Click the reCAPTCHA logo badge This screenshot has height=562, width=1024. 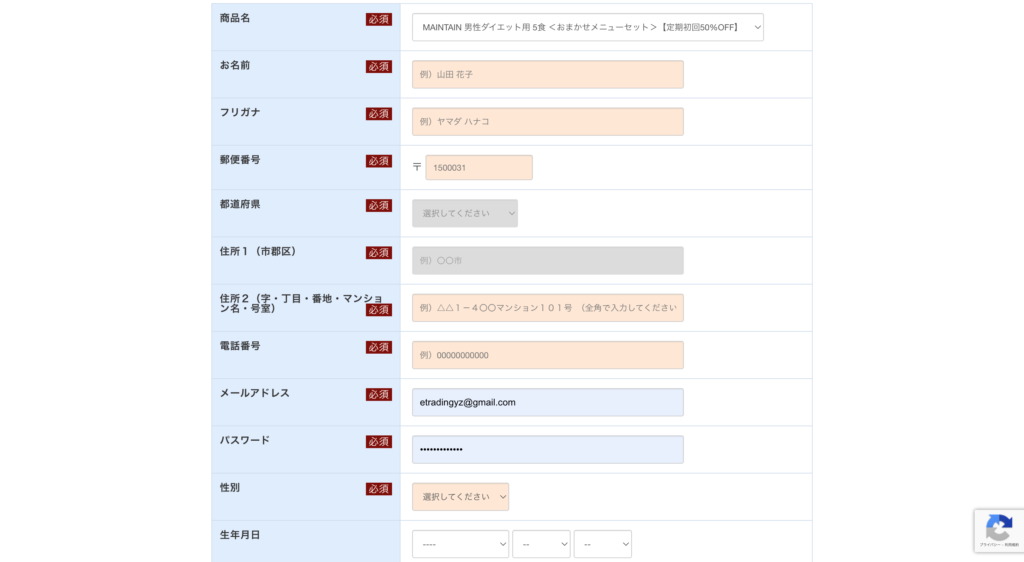coord(998,530)
